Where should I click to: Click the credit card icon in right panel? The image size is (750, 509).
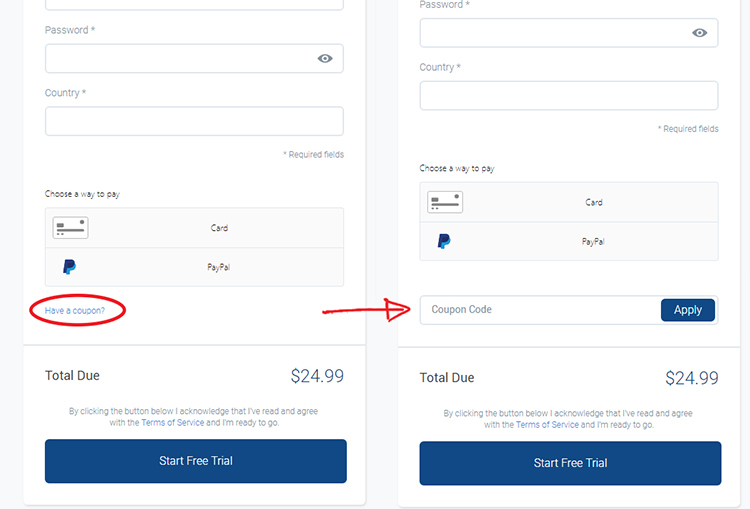445,202
